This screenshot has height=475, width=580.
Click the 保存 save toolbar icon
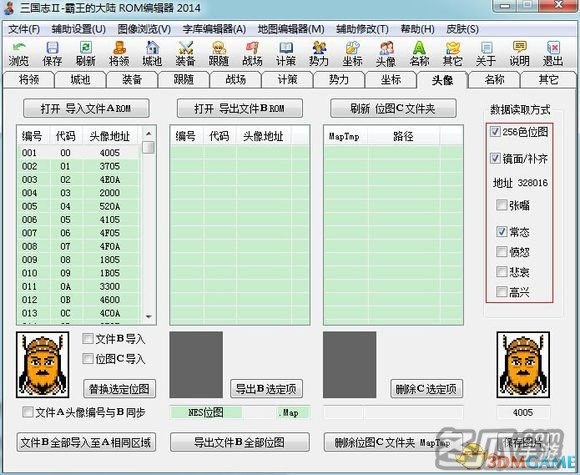coord(52,54)
